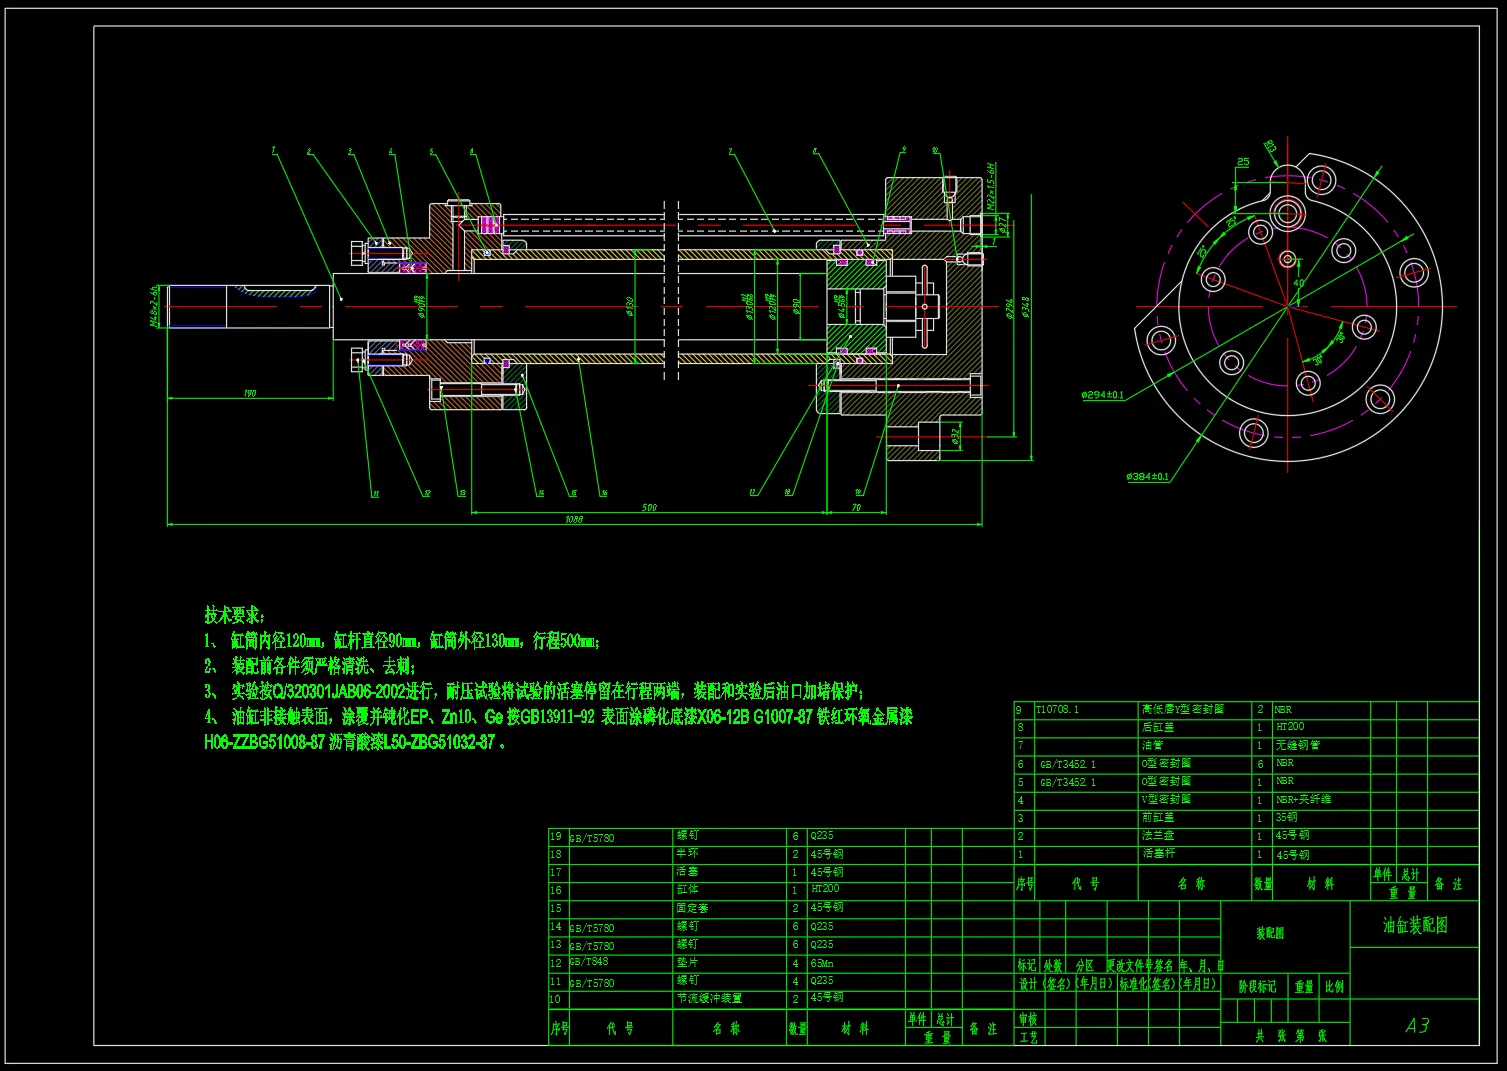Click the last note line 'H06-ZZBG51008-87'
1507x1071 pixels.
pos(355,743)
